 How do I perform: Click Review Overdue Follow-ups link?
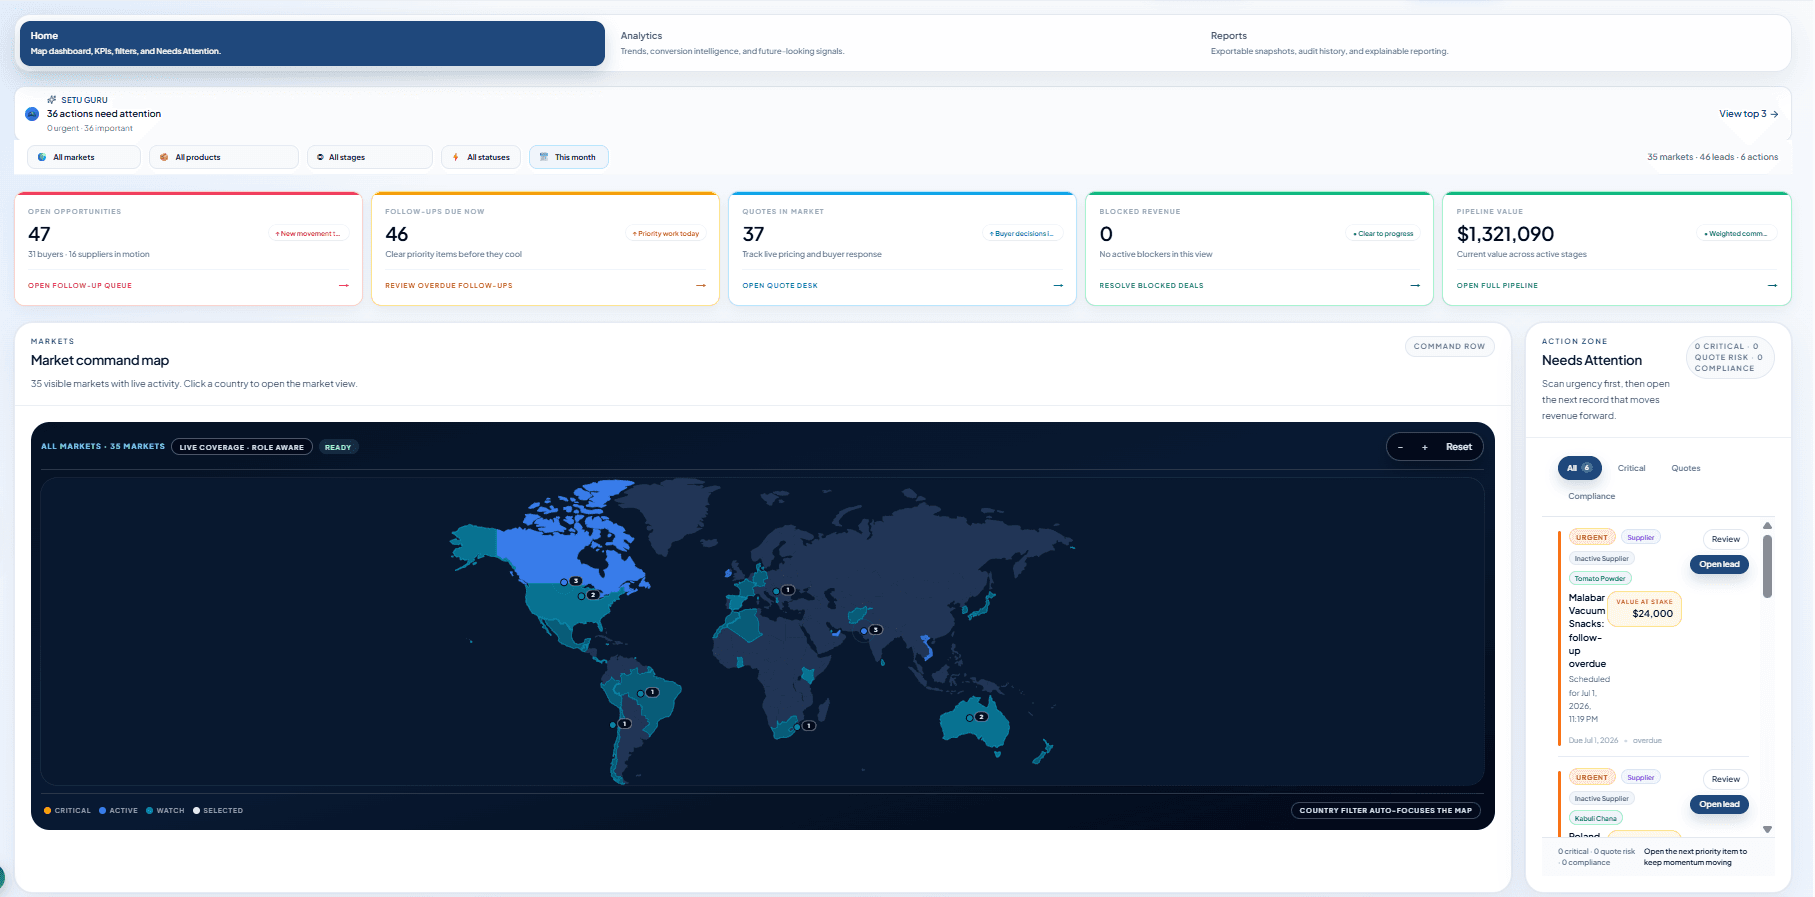(449, 286)
